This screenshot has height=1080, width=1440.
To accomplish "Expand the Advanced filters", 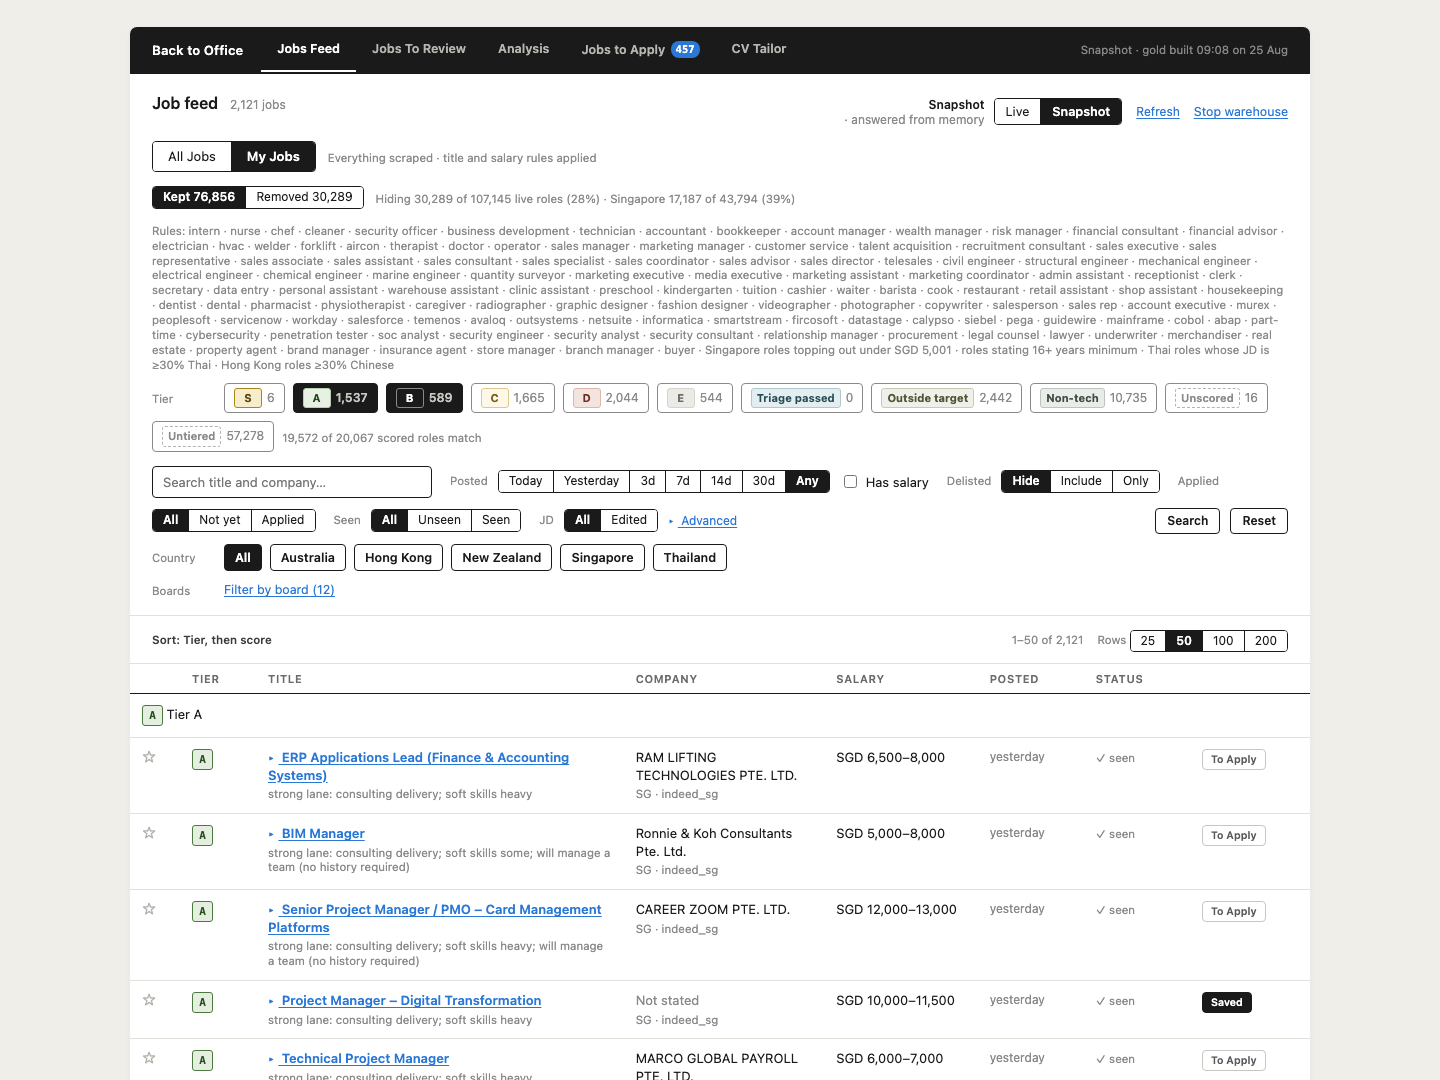I will pos(703,521).
